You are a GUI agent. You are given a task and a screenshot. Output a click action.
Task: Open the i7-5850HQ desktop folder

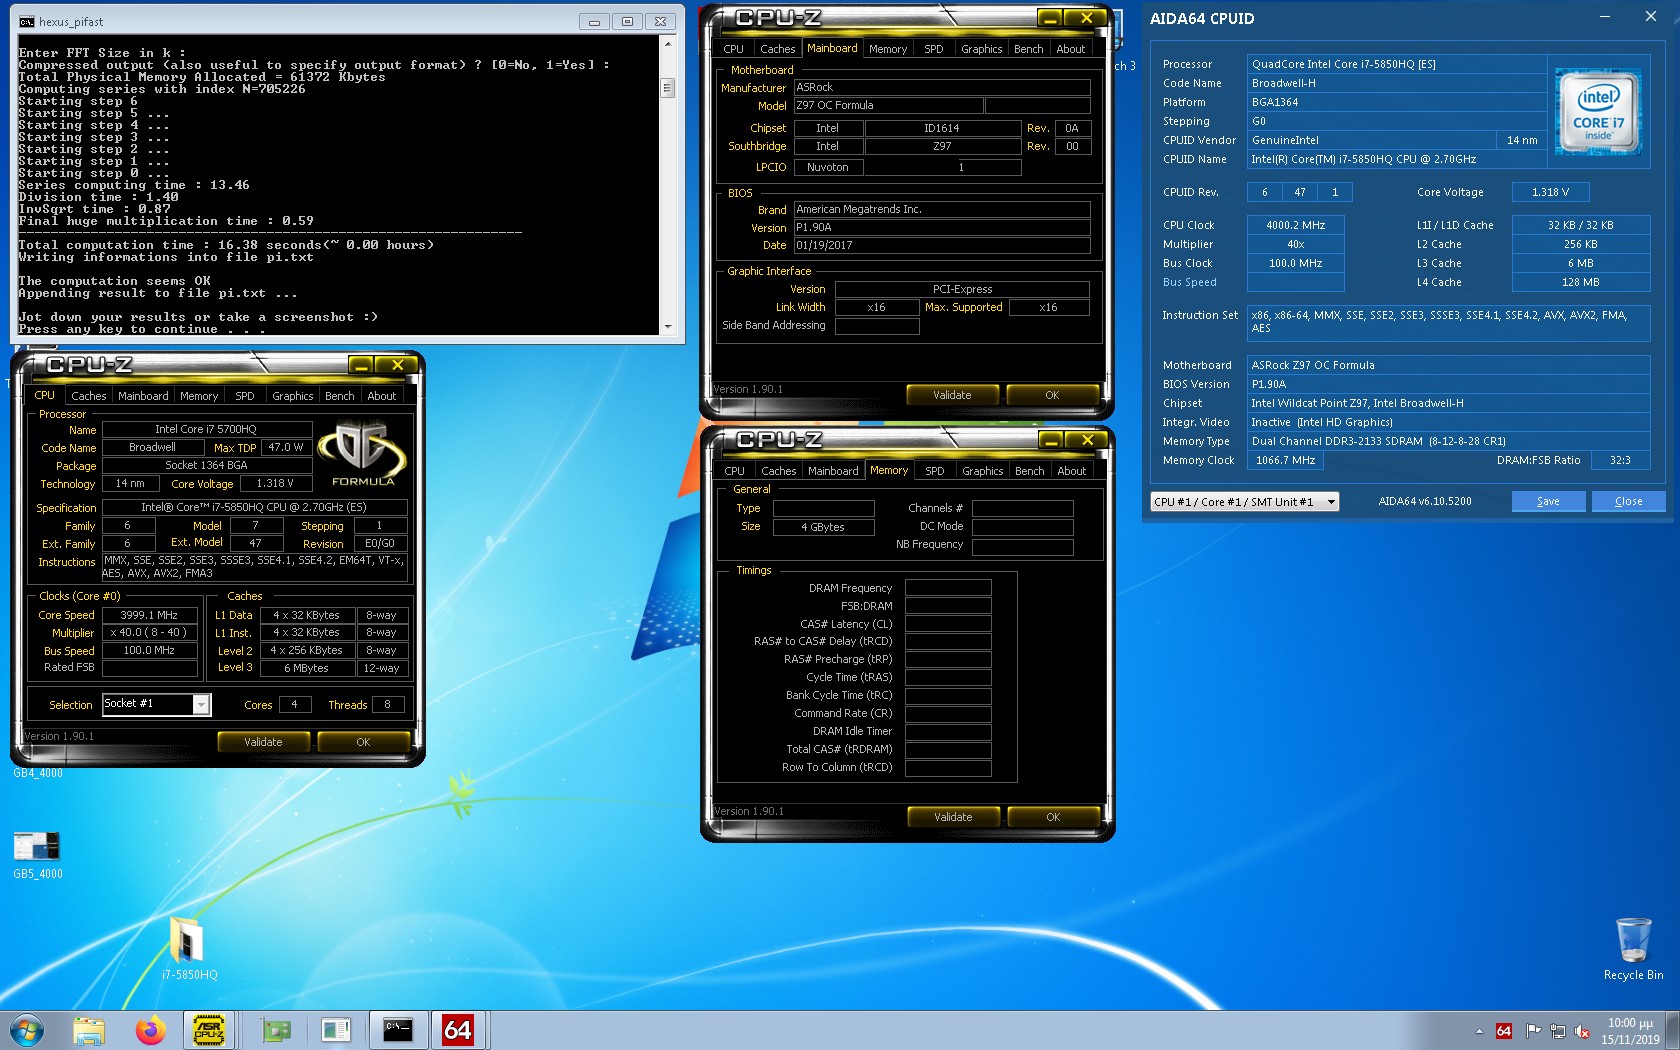188,948
